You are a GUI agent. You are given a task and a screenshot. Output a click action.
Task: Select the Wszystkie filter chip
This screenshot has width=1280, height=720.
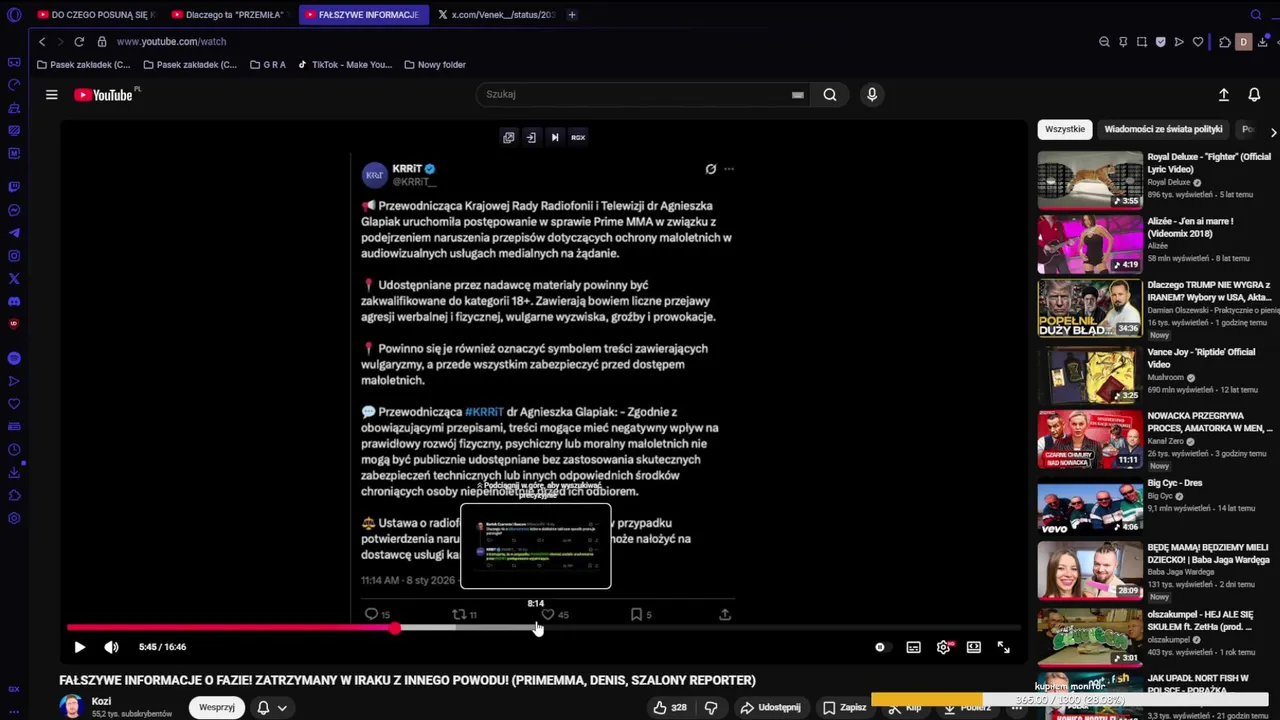pyautogui.click(x=1065, y=129)
